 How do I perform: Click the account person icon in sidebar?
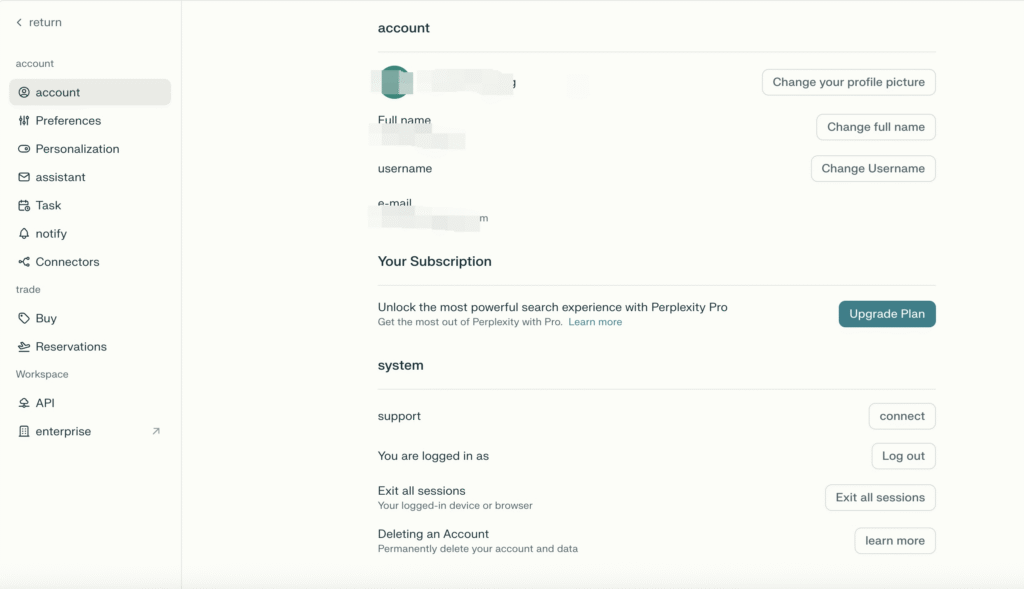[24, 92]
